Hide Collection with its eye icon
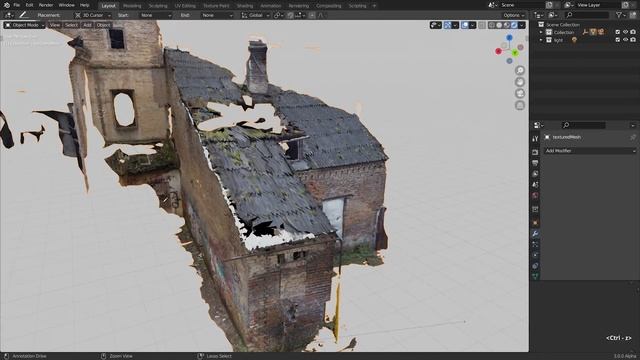The width and height of the screenshot is (640, 360). pyautogui.click(x=625, y=32)
